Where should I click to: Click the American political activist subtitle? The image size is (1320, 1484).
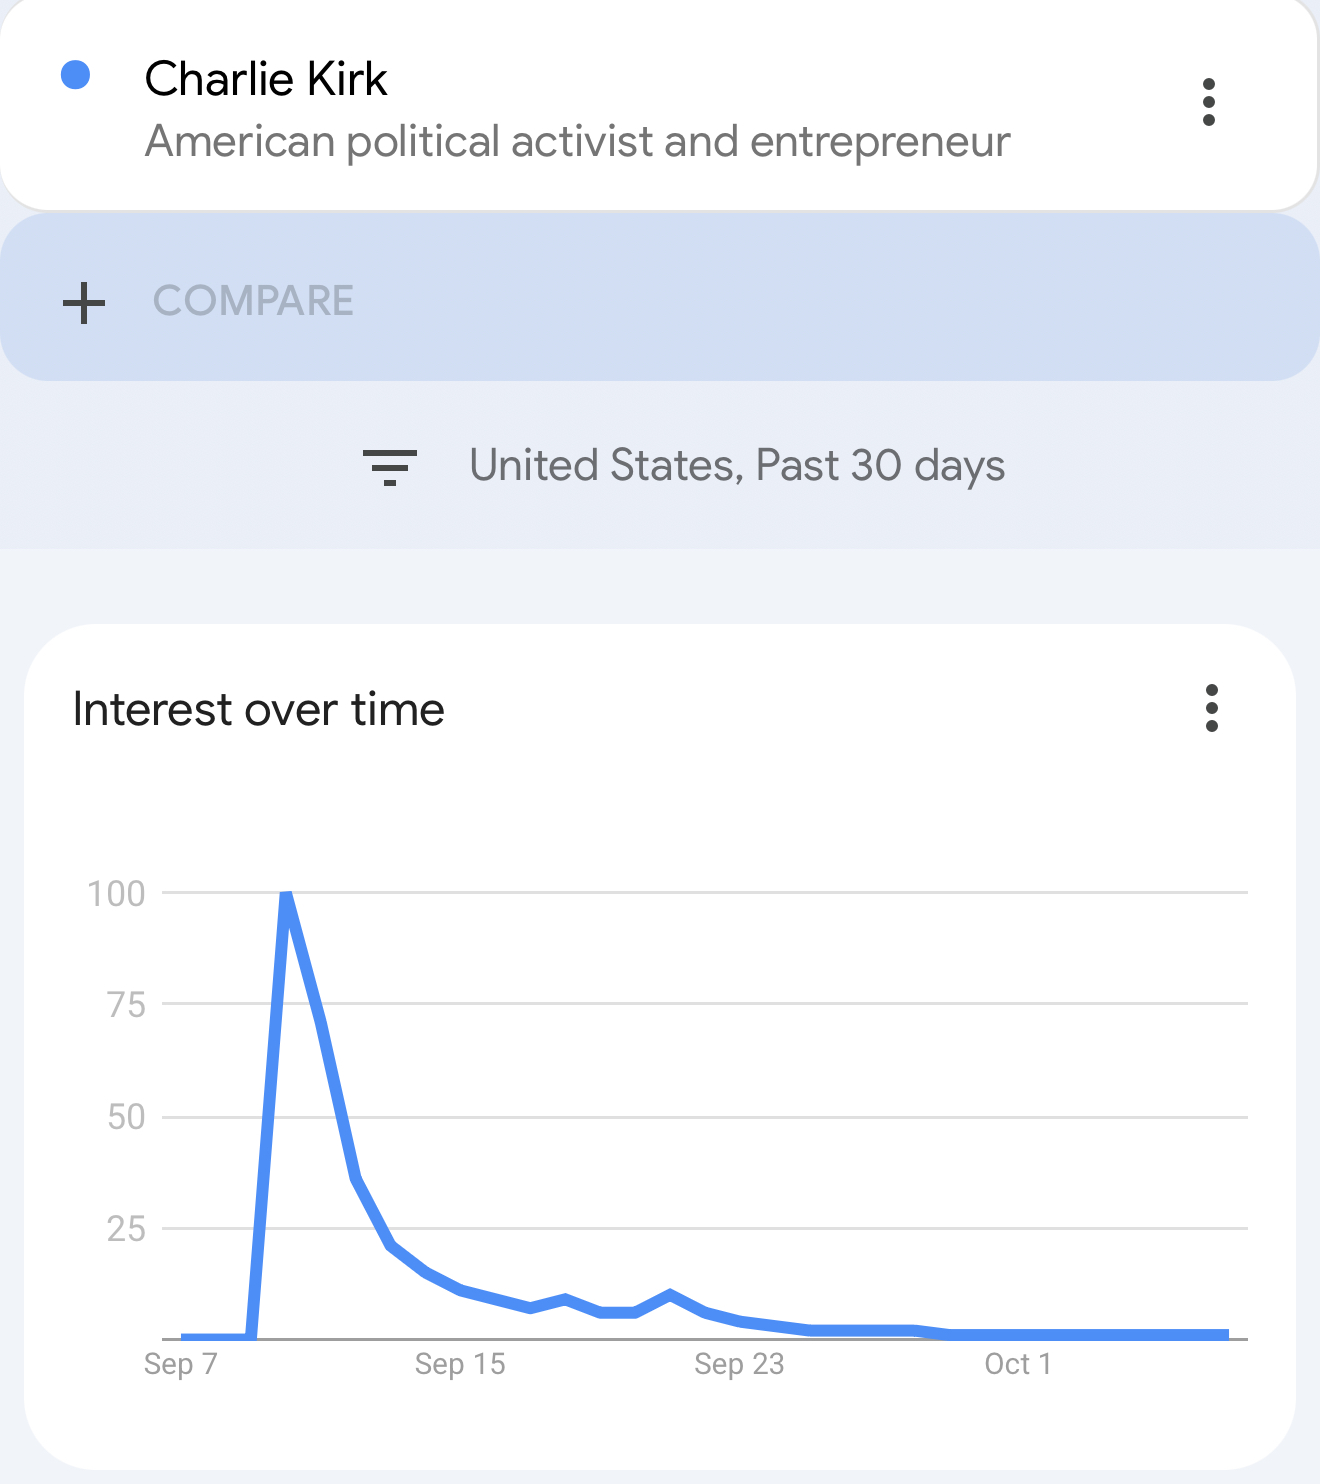(x=577, y=141)
